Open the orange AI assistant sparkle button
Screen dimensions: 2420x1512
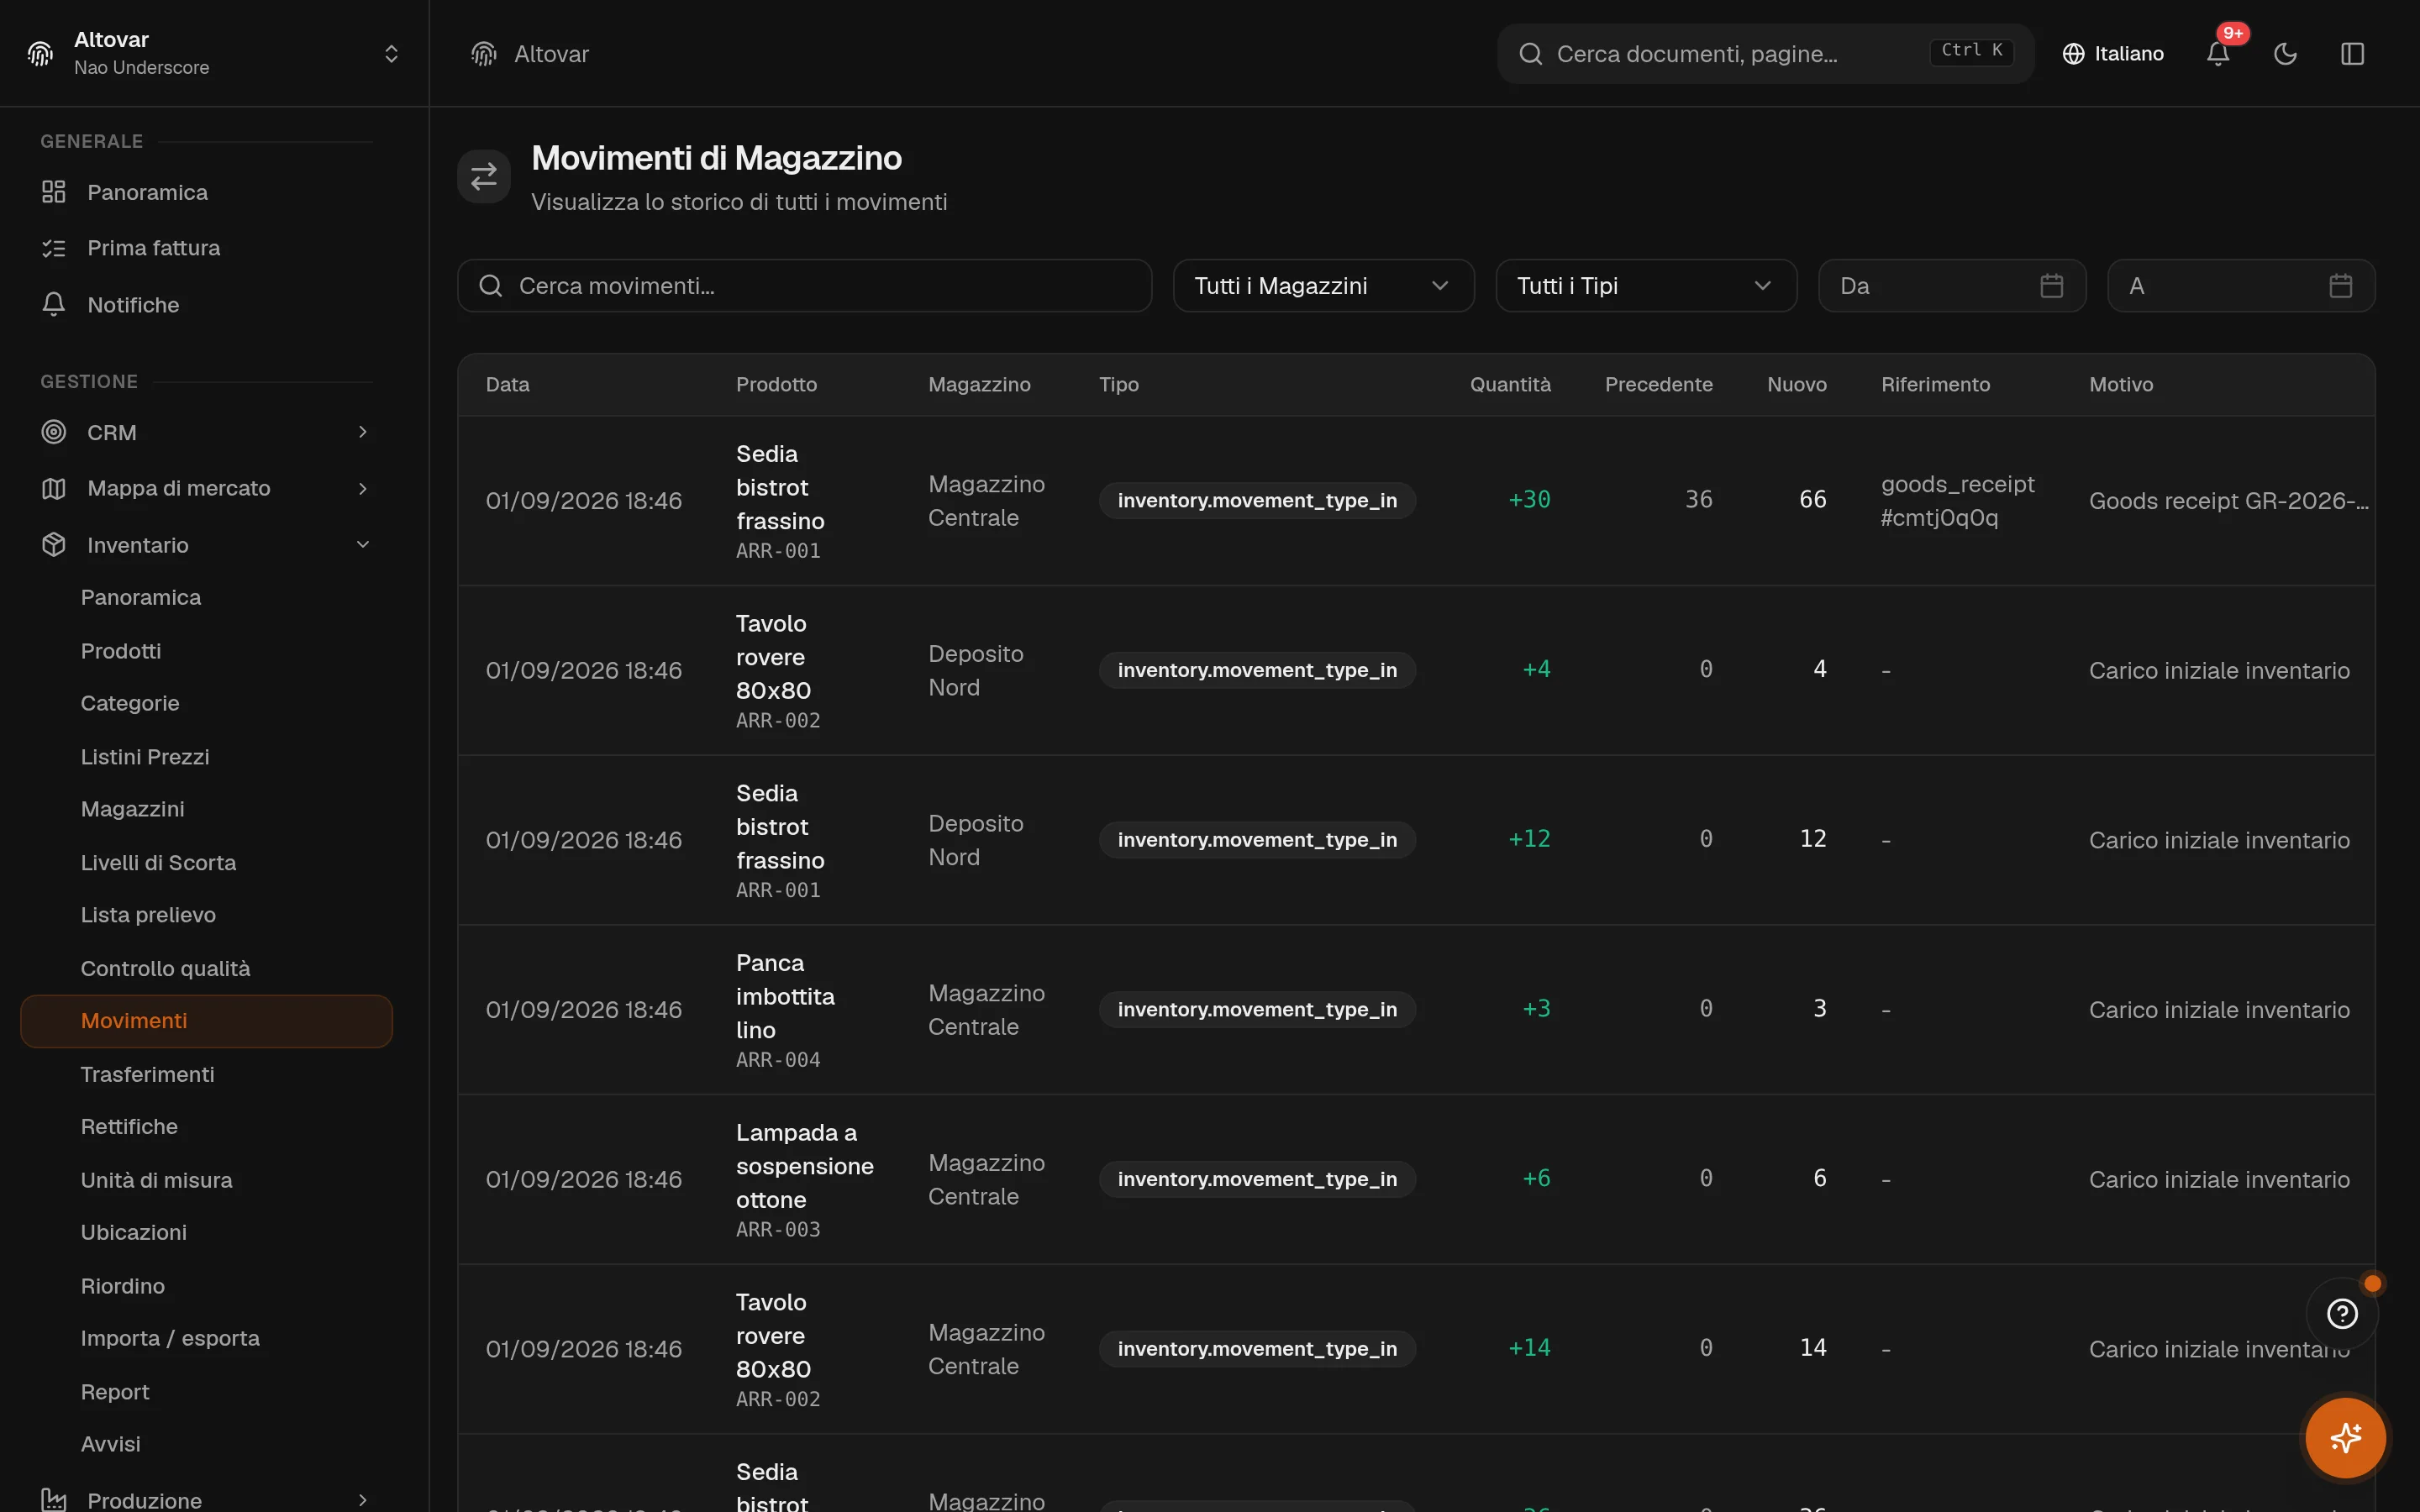(2345, 1438)
